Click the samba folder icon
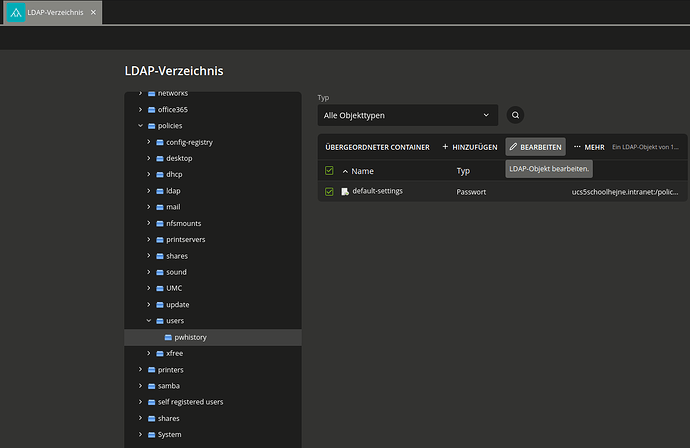Image resolution: width=690 pixels, height=448 pixels. pos(151,386)
